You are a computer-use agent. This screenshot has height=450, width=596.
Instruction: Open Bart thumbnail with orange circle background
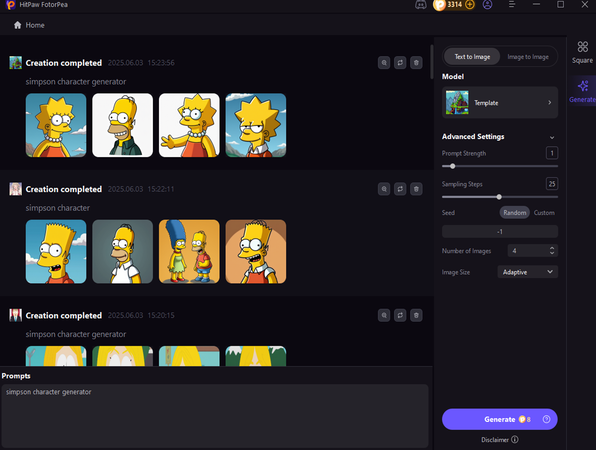[x=256, y=251]
